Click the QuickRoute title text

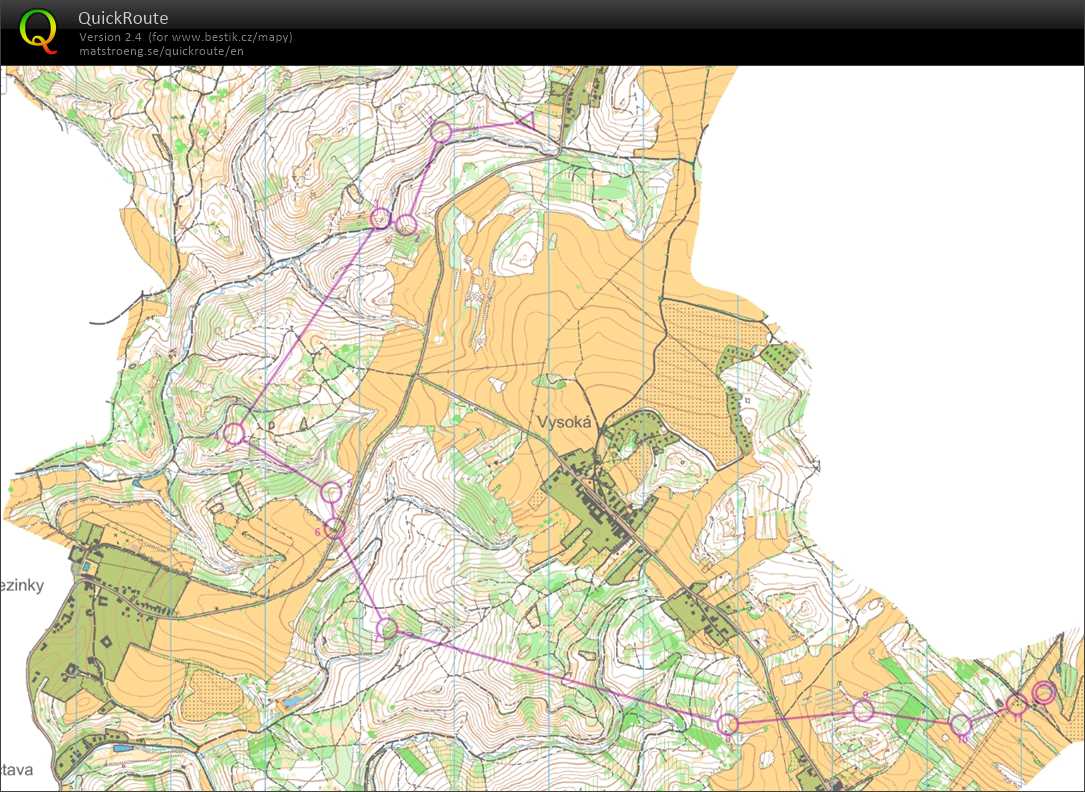[123, 18]
